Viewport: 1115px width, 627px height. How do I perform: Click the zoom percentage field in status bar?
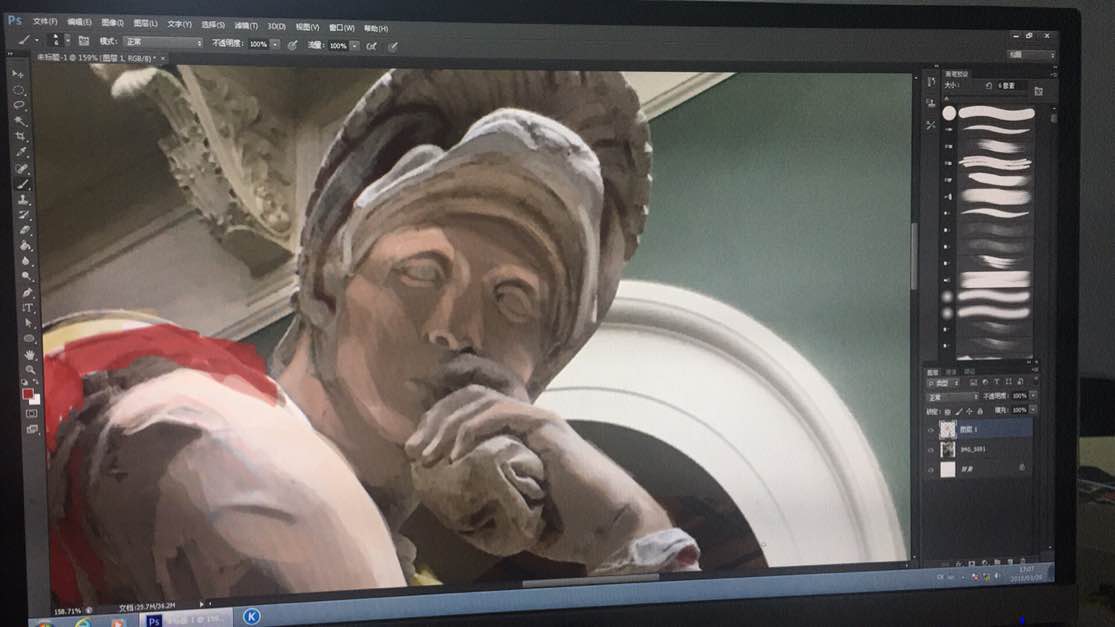point(68,611)
